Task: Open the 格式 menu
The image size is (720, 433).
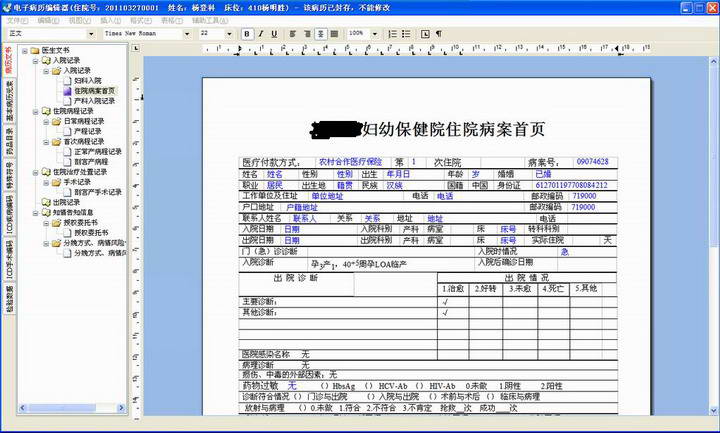Action: [141, 21]
